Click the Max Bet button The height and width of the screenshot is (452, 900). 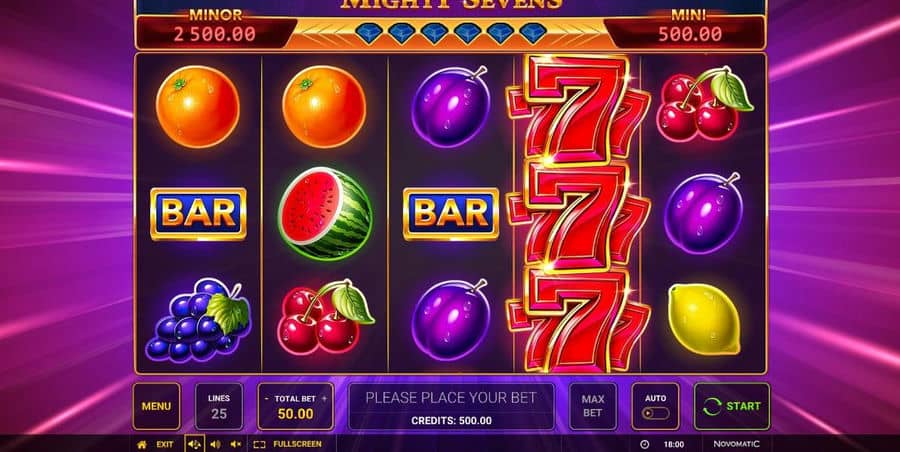592,406
